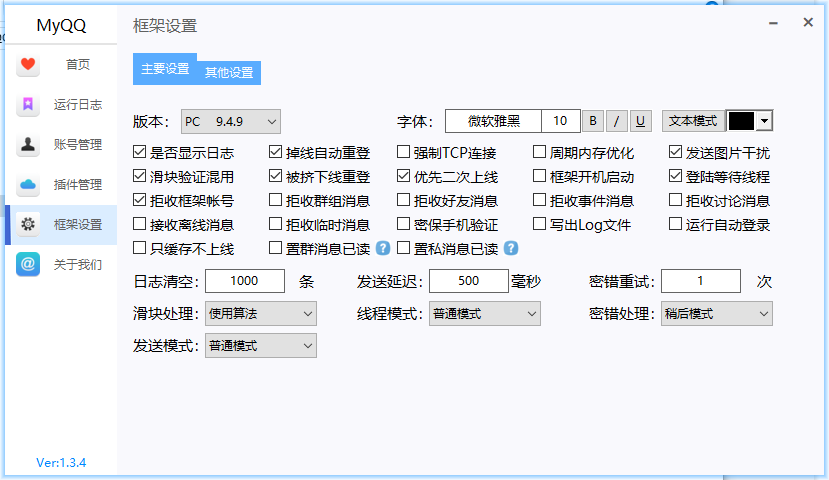Click the heart icon for 首页

click(28, 65)
